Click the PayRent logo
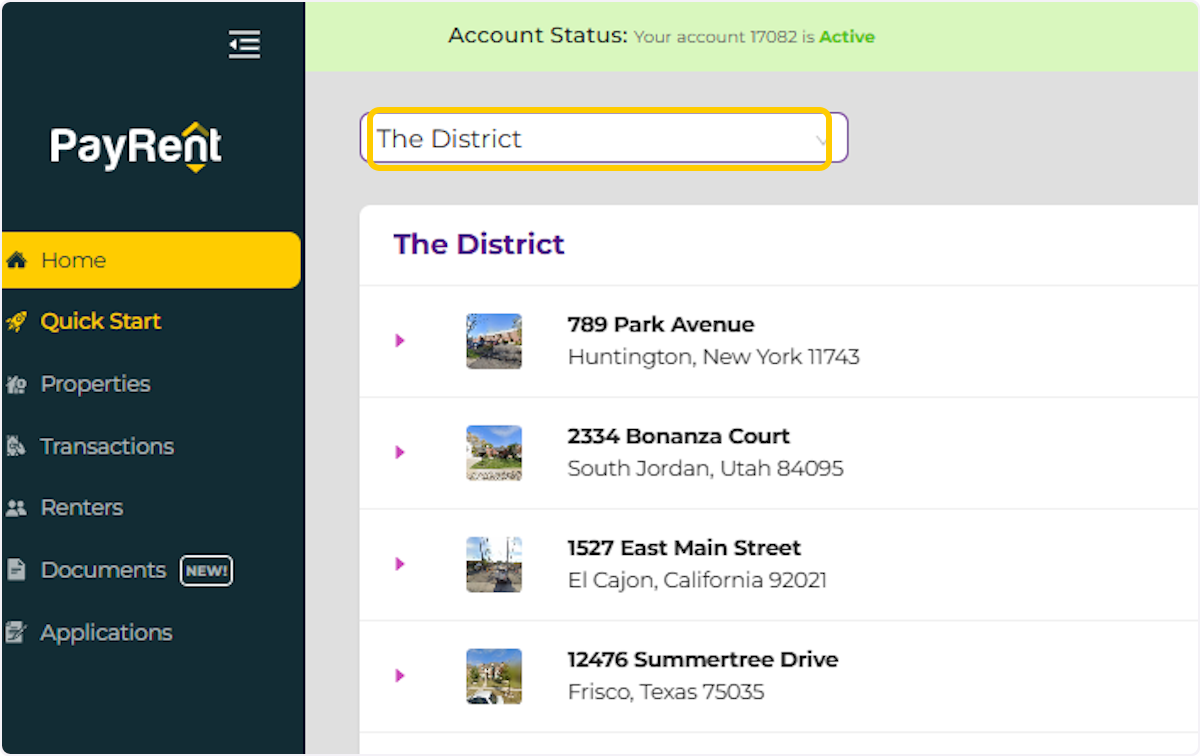This screenshot has width=1200, height=756. tap(135, 146)
